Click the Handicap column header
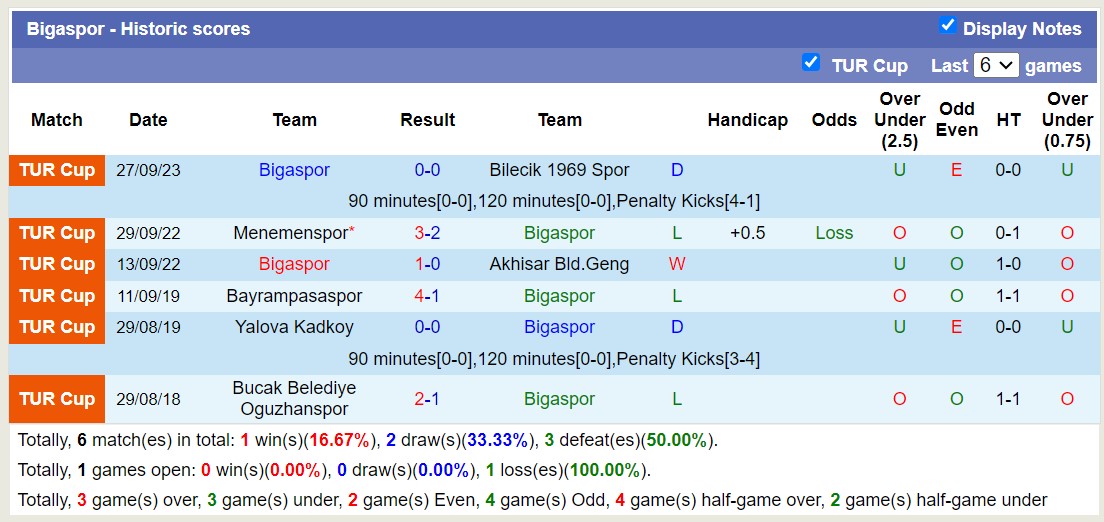This screenshot has width=1104, height=522. [x=748, y=120]
